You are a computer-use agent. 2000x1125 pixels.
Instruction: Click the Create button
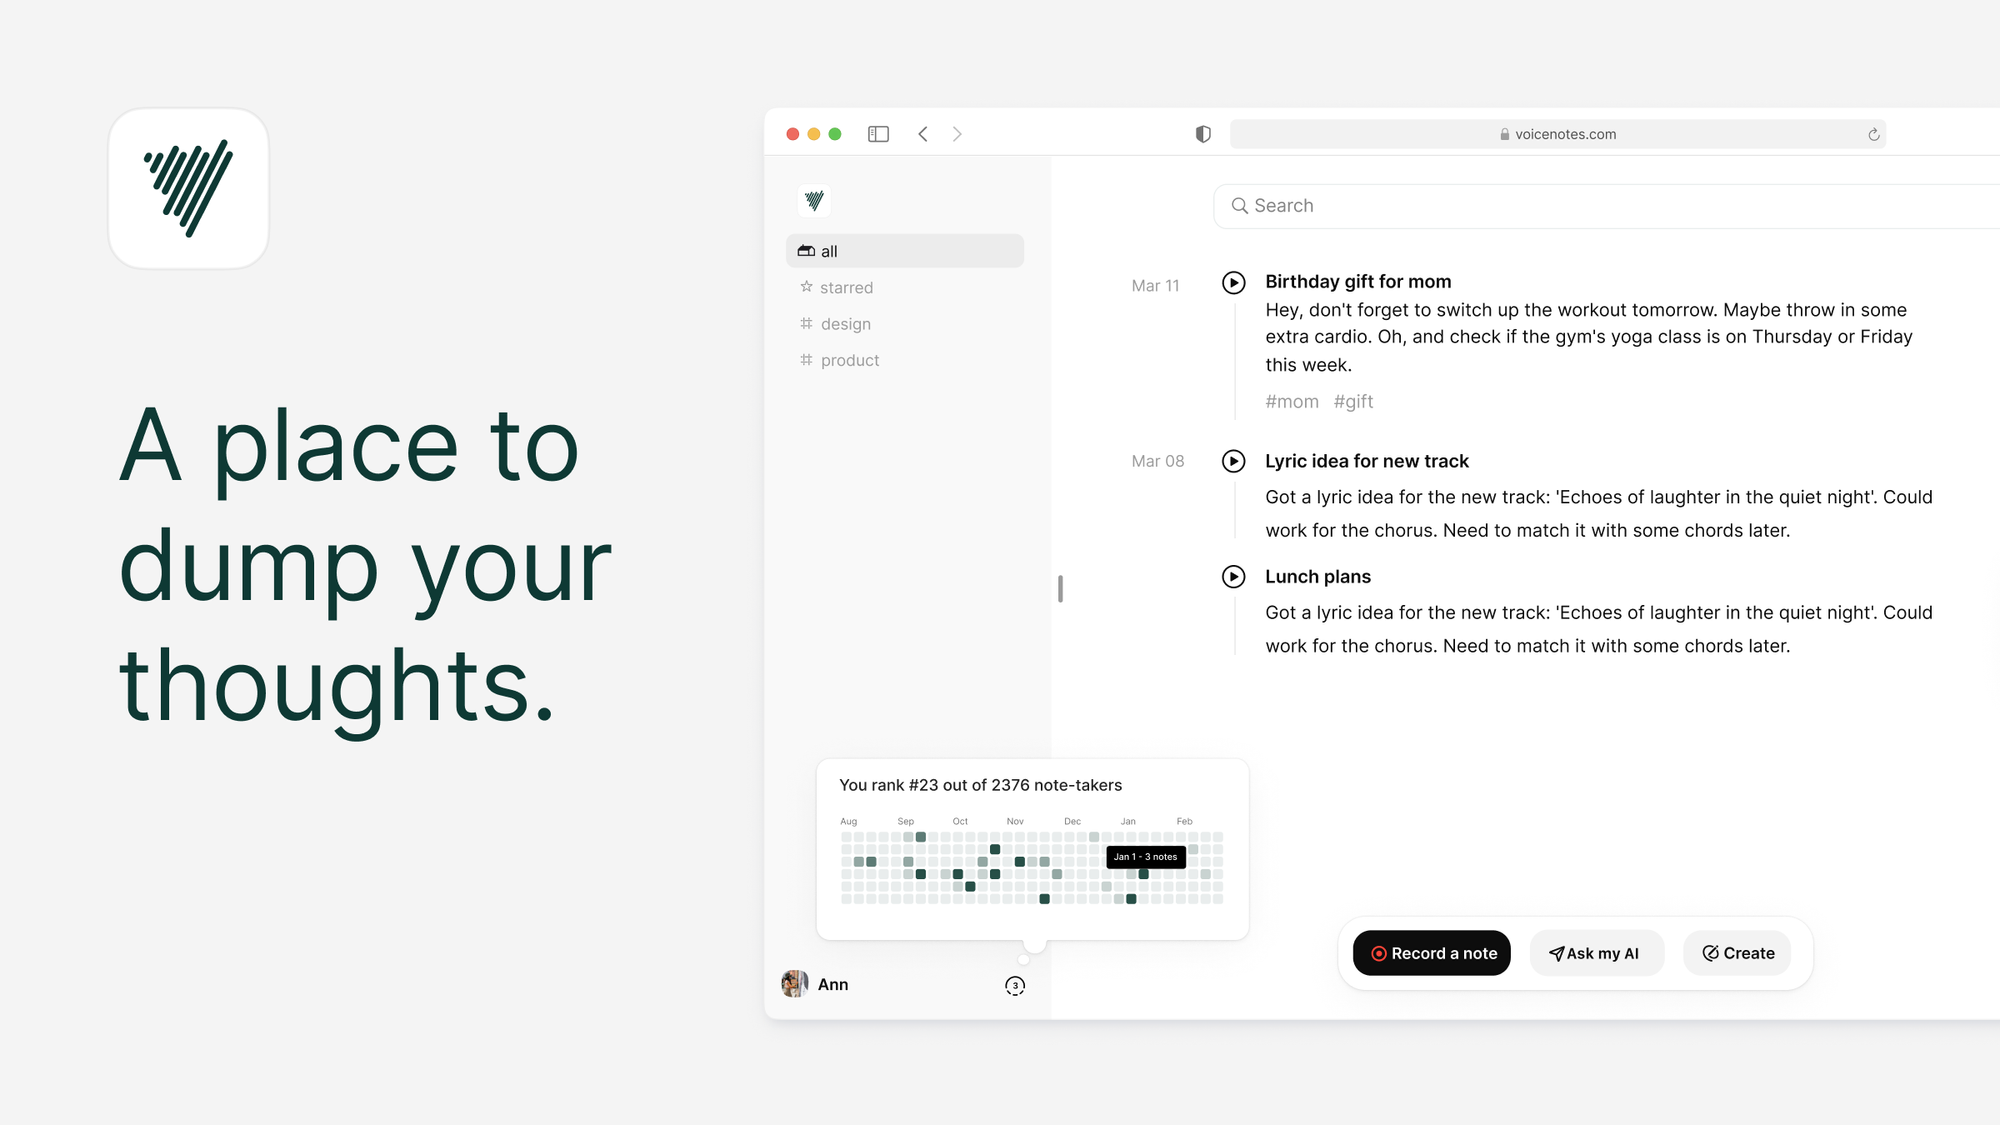click(1736, 952)
